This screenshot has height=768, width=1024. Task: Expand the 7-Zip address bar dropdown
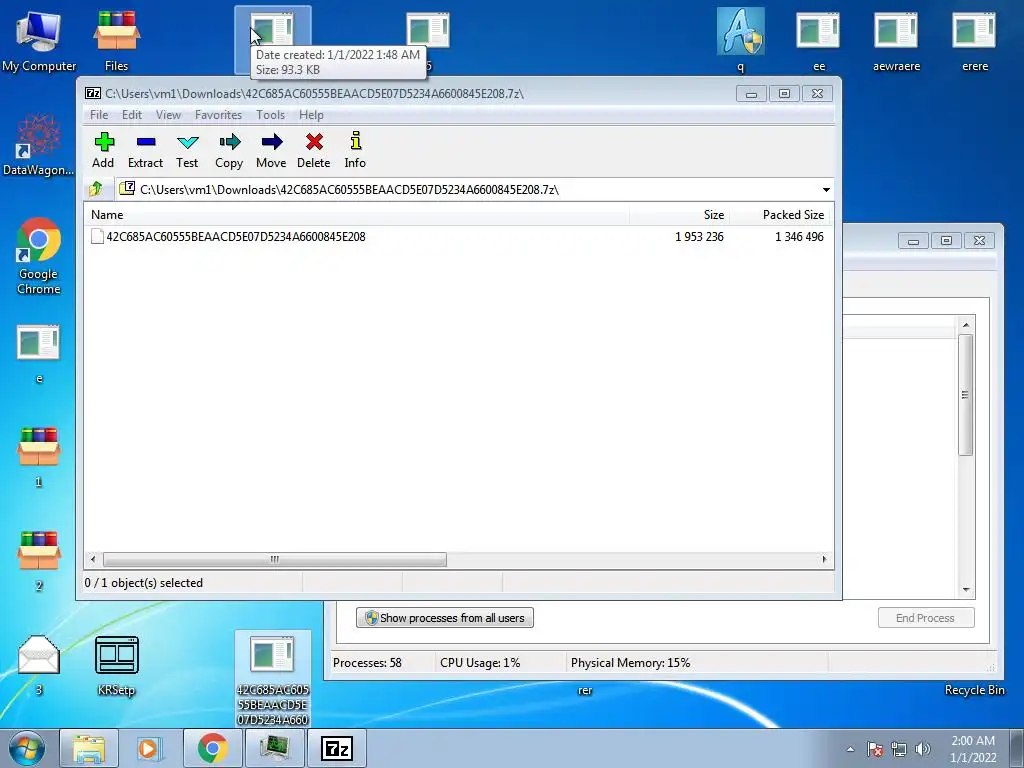tap(826, 189)
